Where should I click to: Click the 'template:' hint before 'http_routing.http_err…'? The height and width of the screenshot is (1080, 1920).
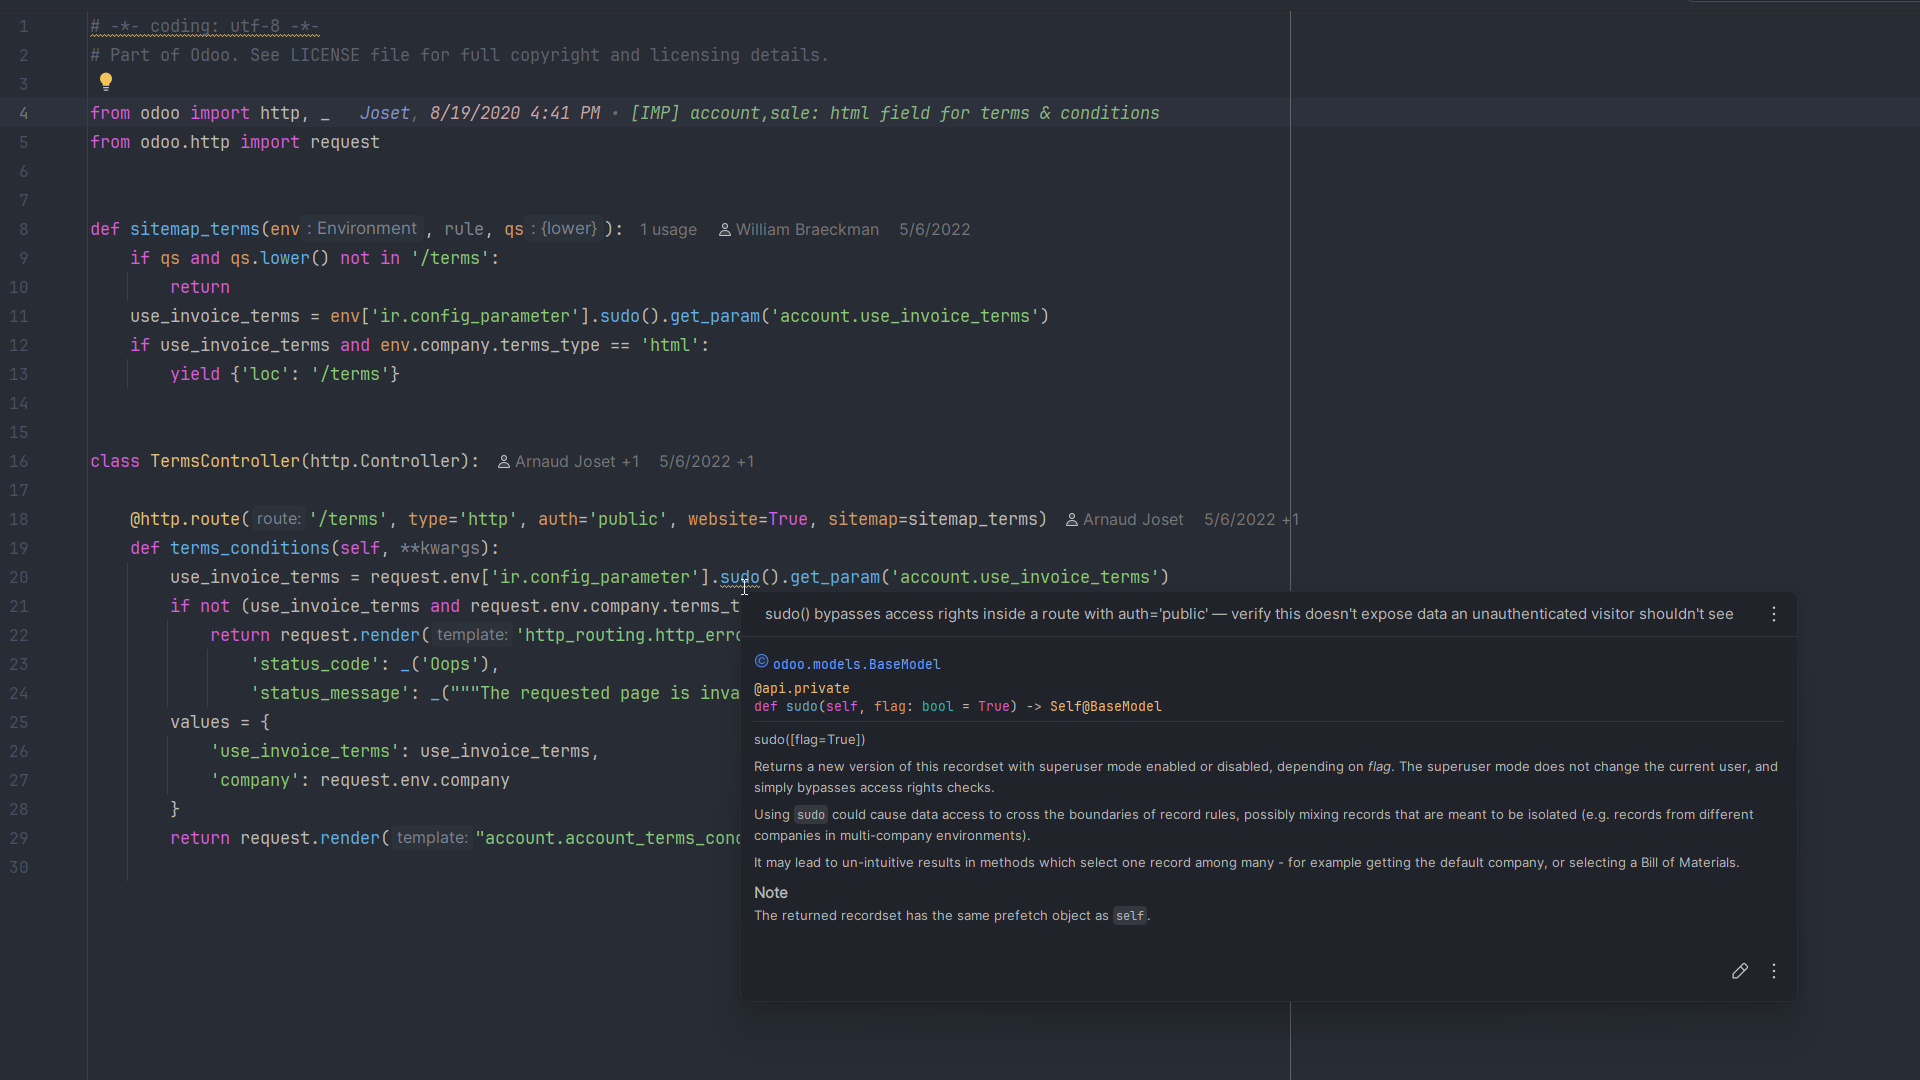(471, 635)
